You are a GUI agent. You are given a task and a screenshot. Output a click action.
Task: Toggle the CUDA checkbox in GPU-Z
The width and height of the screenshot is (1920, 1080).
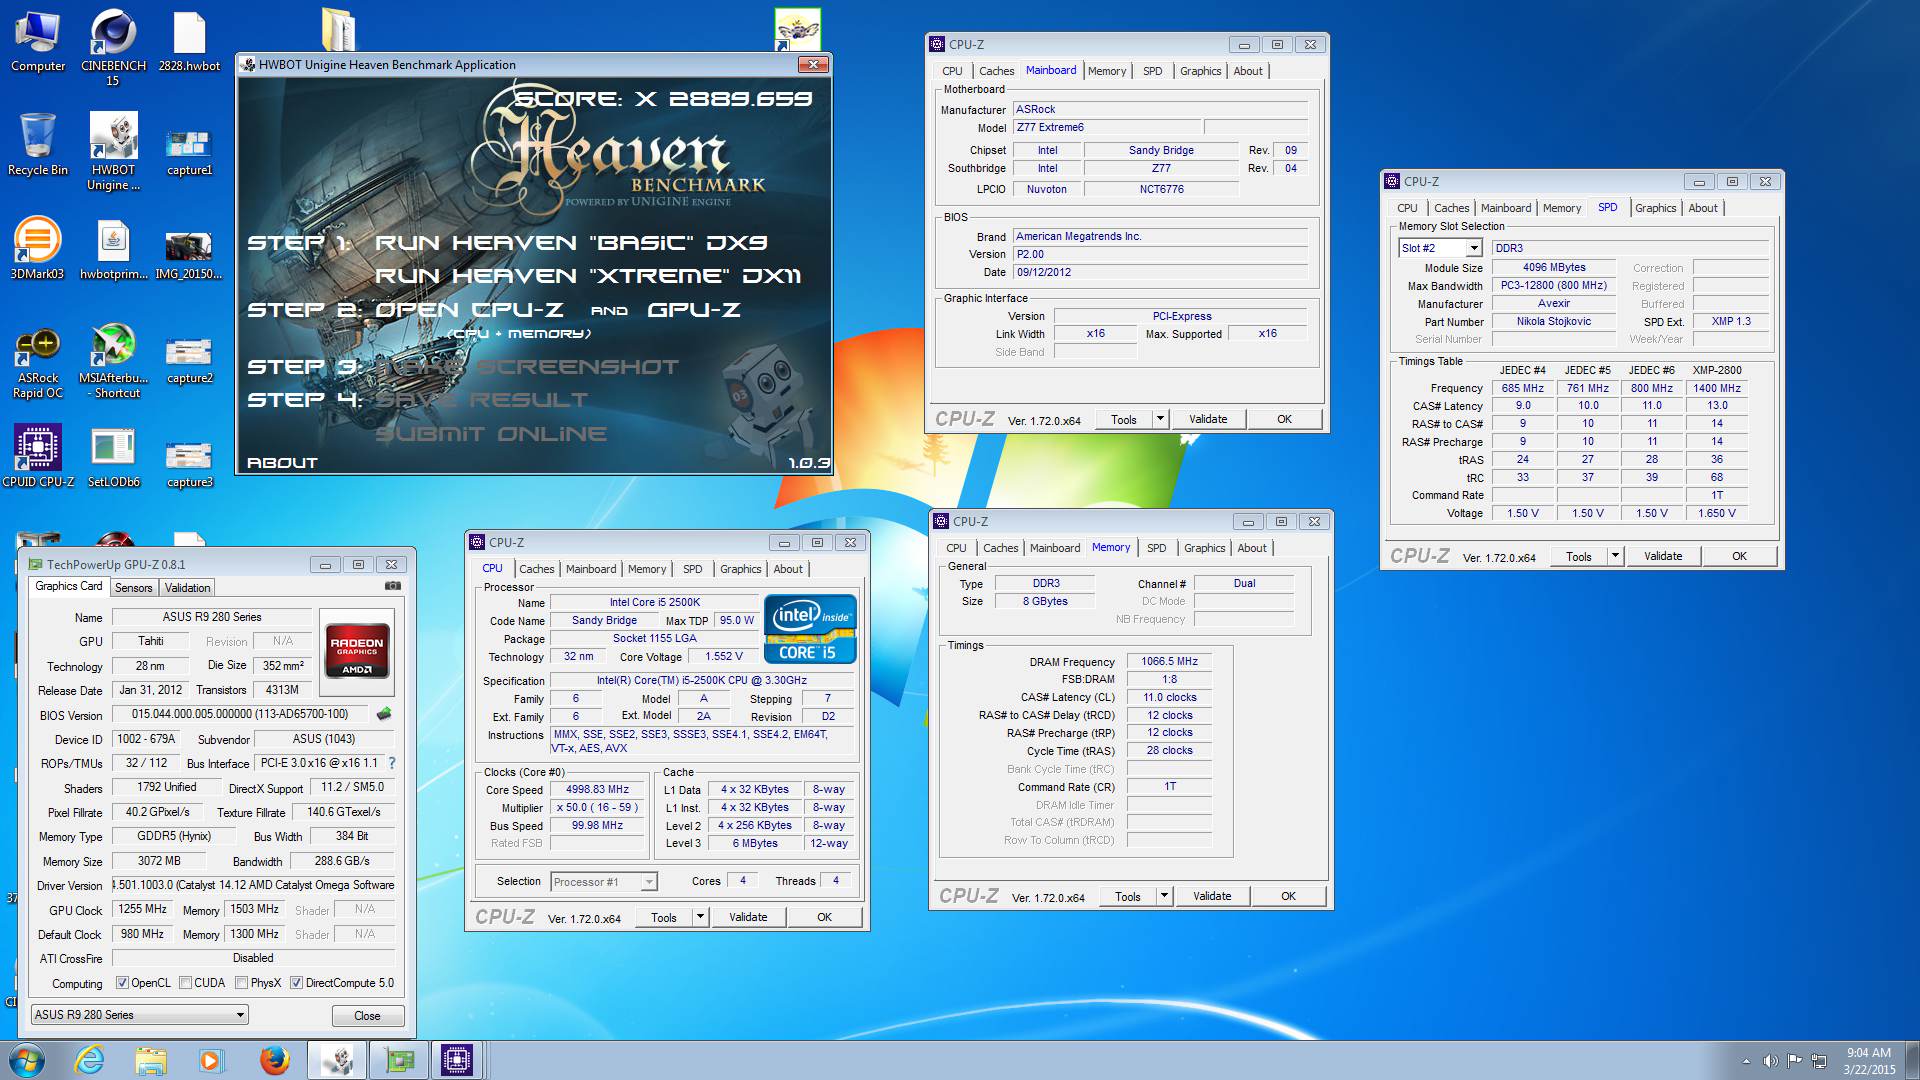185,983
